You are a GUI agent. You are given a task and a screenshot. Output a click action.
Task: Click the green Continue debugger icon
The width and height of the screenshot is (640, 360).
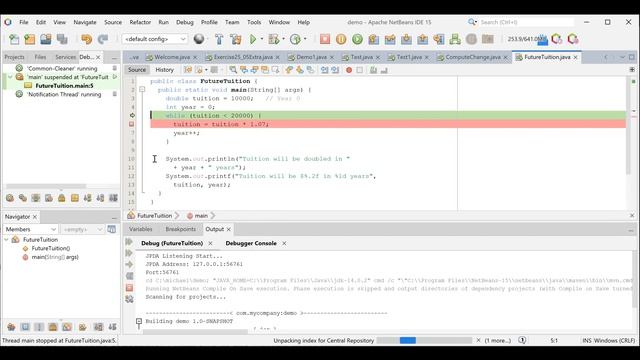tap(357, 39)
